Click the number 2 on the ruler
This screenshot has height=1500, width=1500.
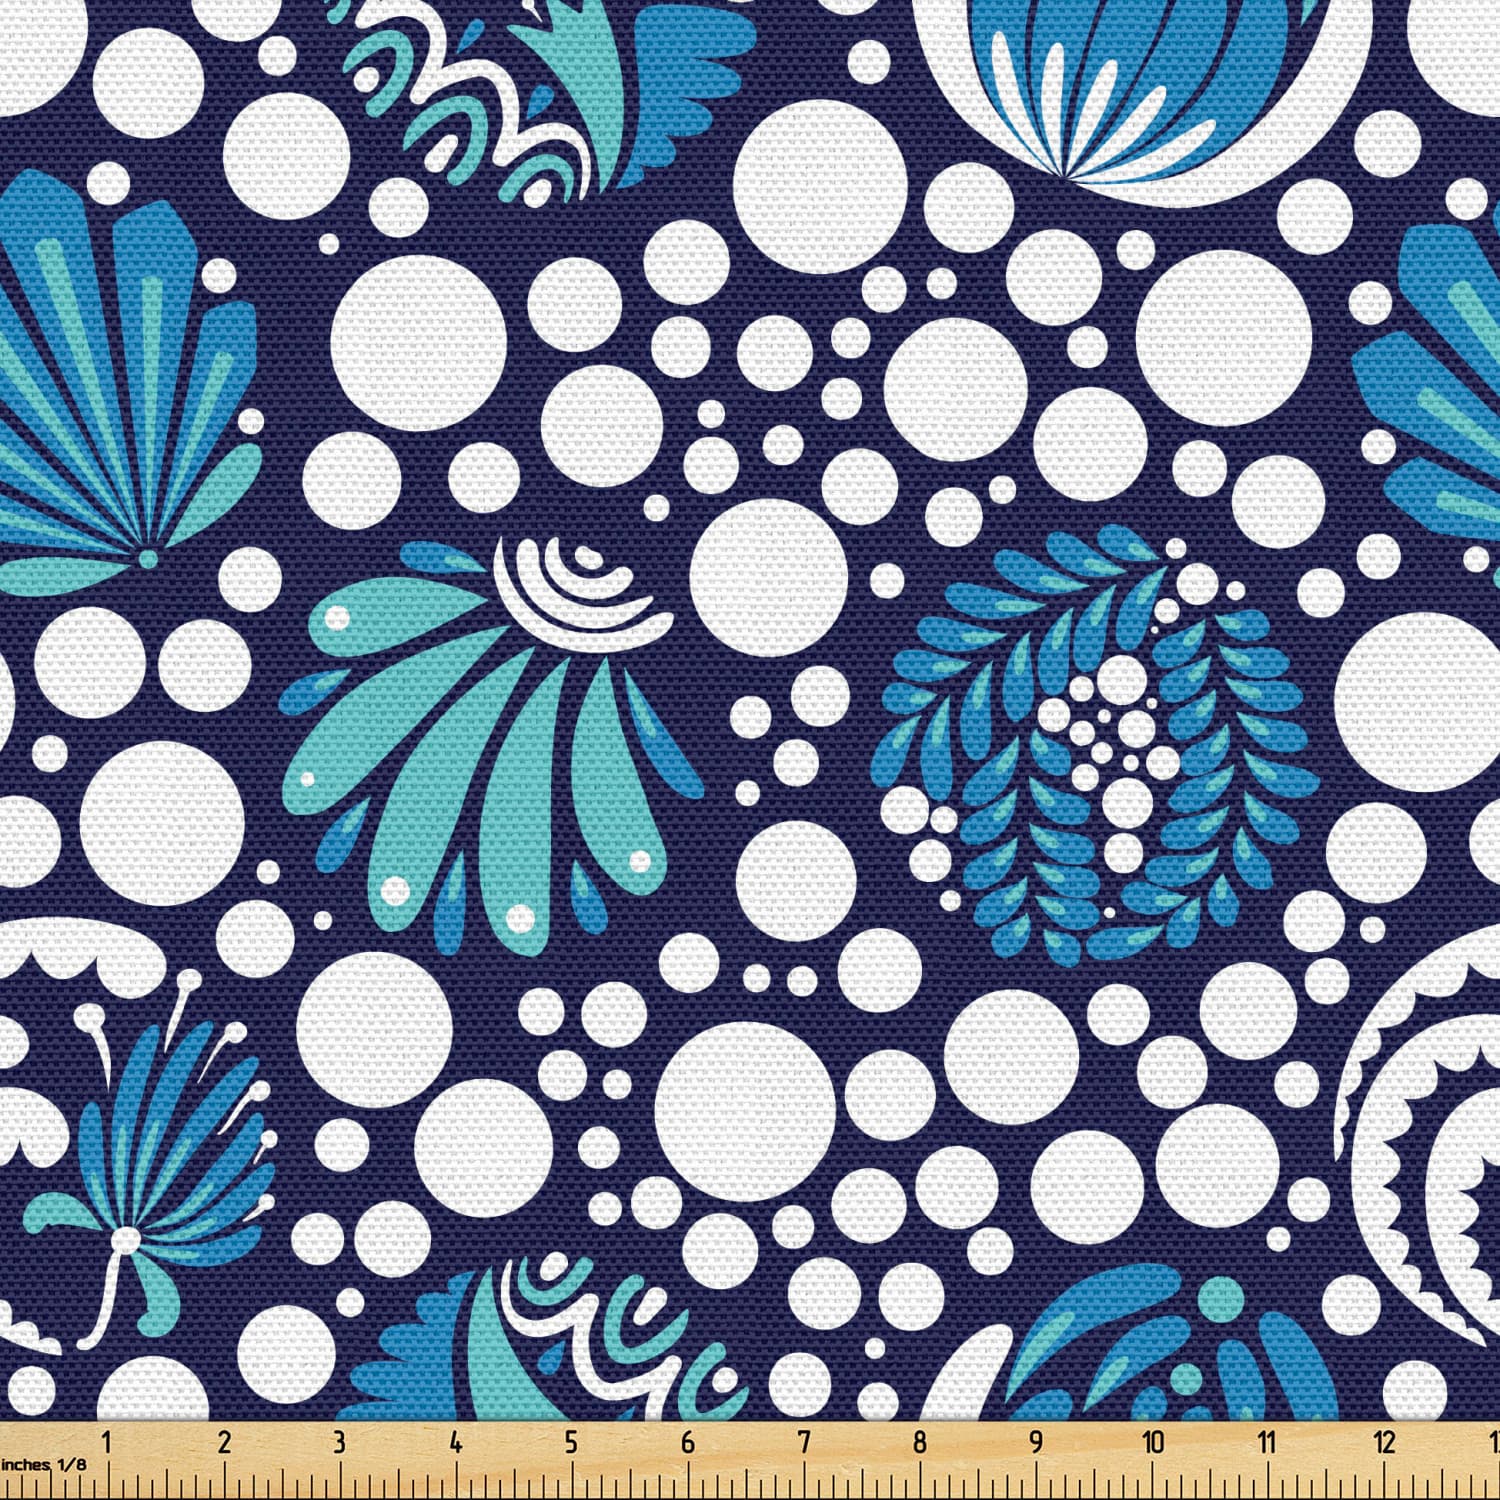pos(223,1442)
